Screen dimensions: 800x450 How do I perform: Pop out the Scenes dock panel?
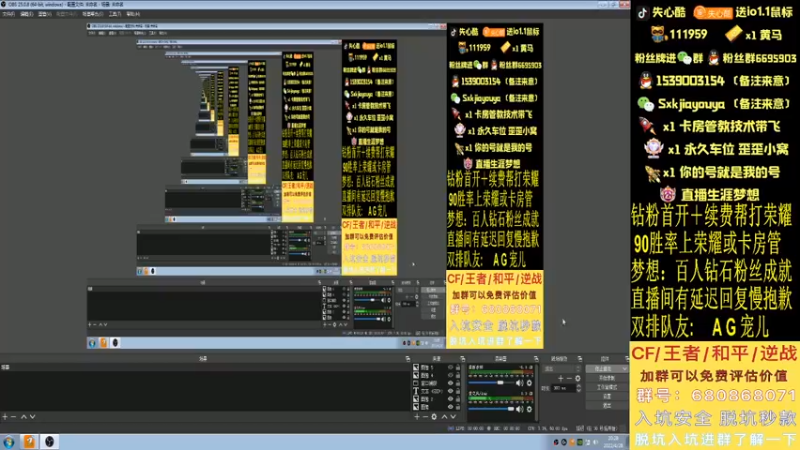pos(408,359)
